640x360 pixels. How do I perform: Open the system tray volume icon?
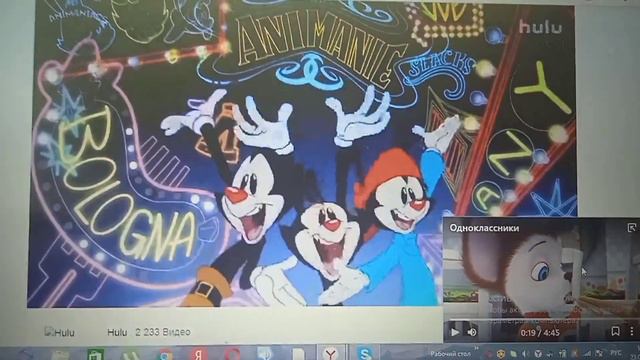pyautogui.click(x=525, y=353)
